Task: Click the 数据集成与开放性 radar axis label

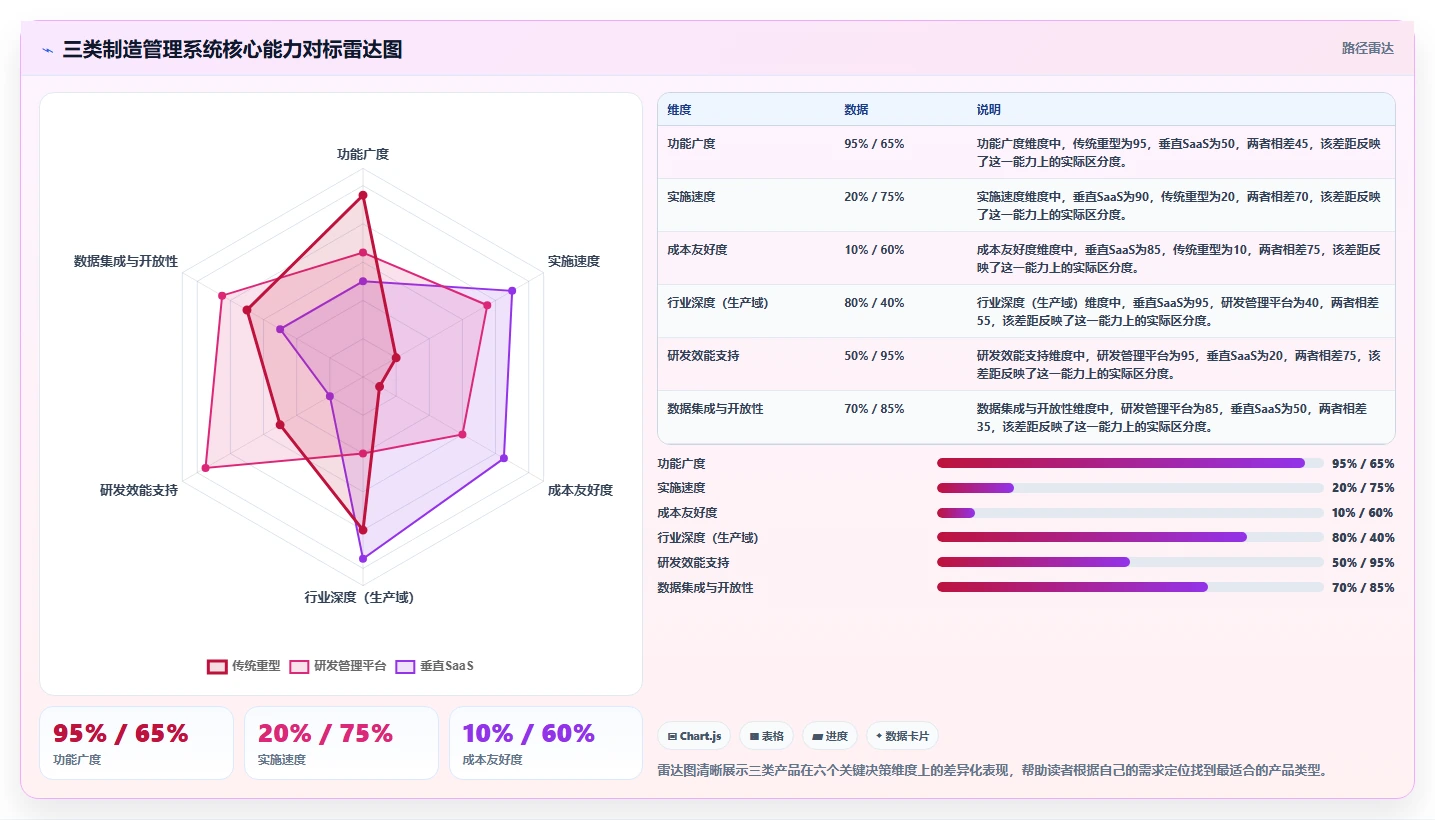Action: 126,261
